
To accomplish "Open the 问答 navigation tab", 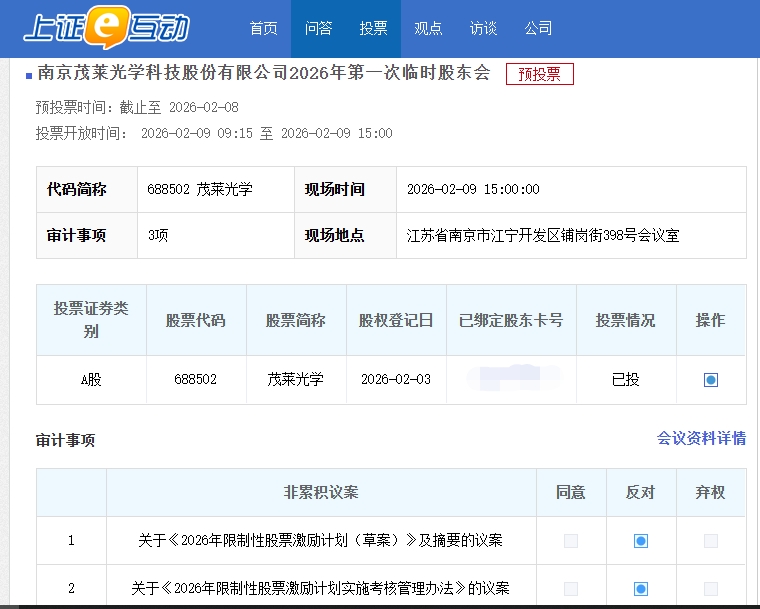I will click(318, 28).
